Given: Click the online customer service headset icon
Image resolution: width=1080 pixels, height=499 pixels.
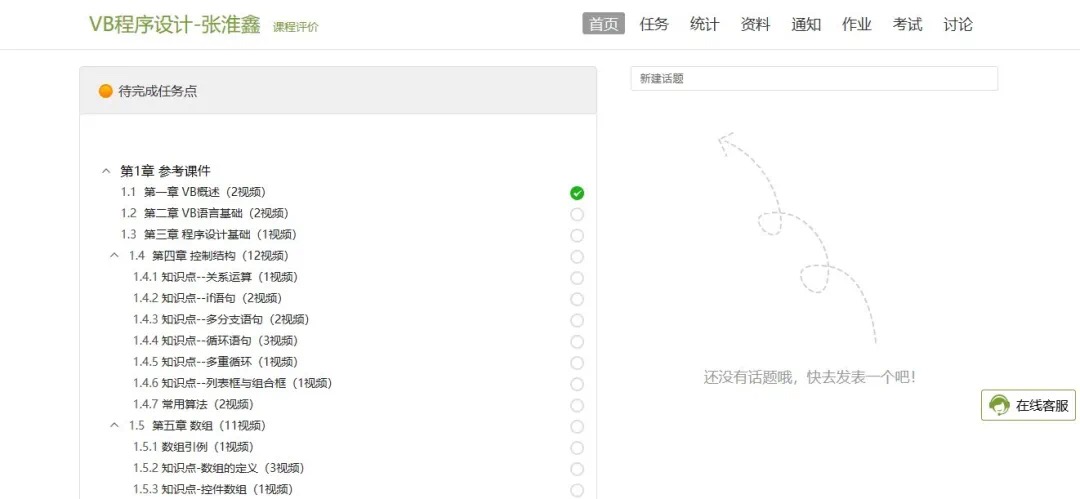Looking at the screenshot, I should [999, 405].
